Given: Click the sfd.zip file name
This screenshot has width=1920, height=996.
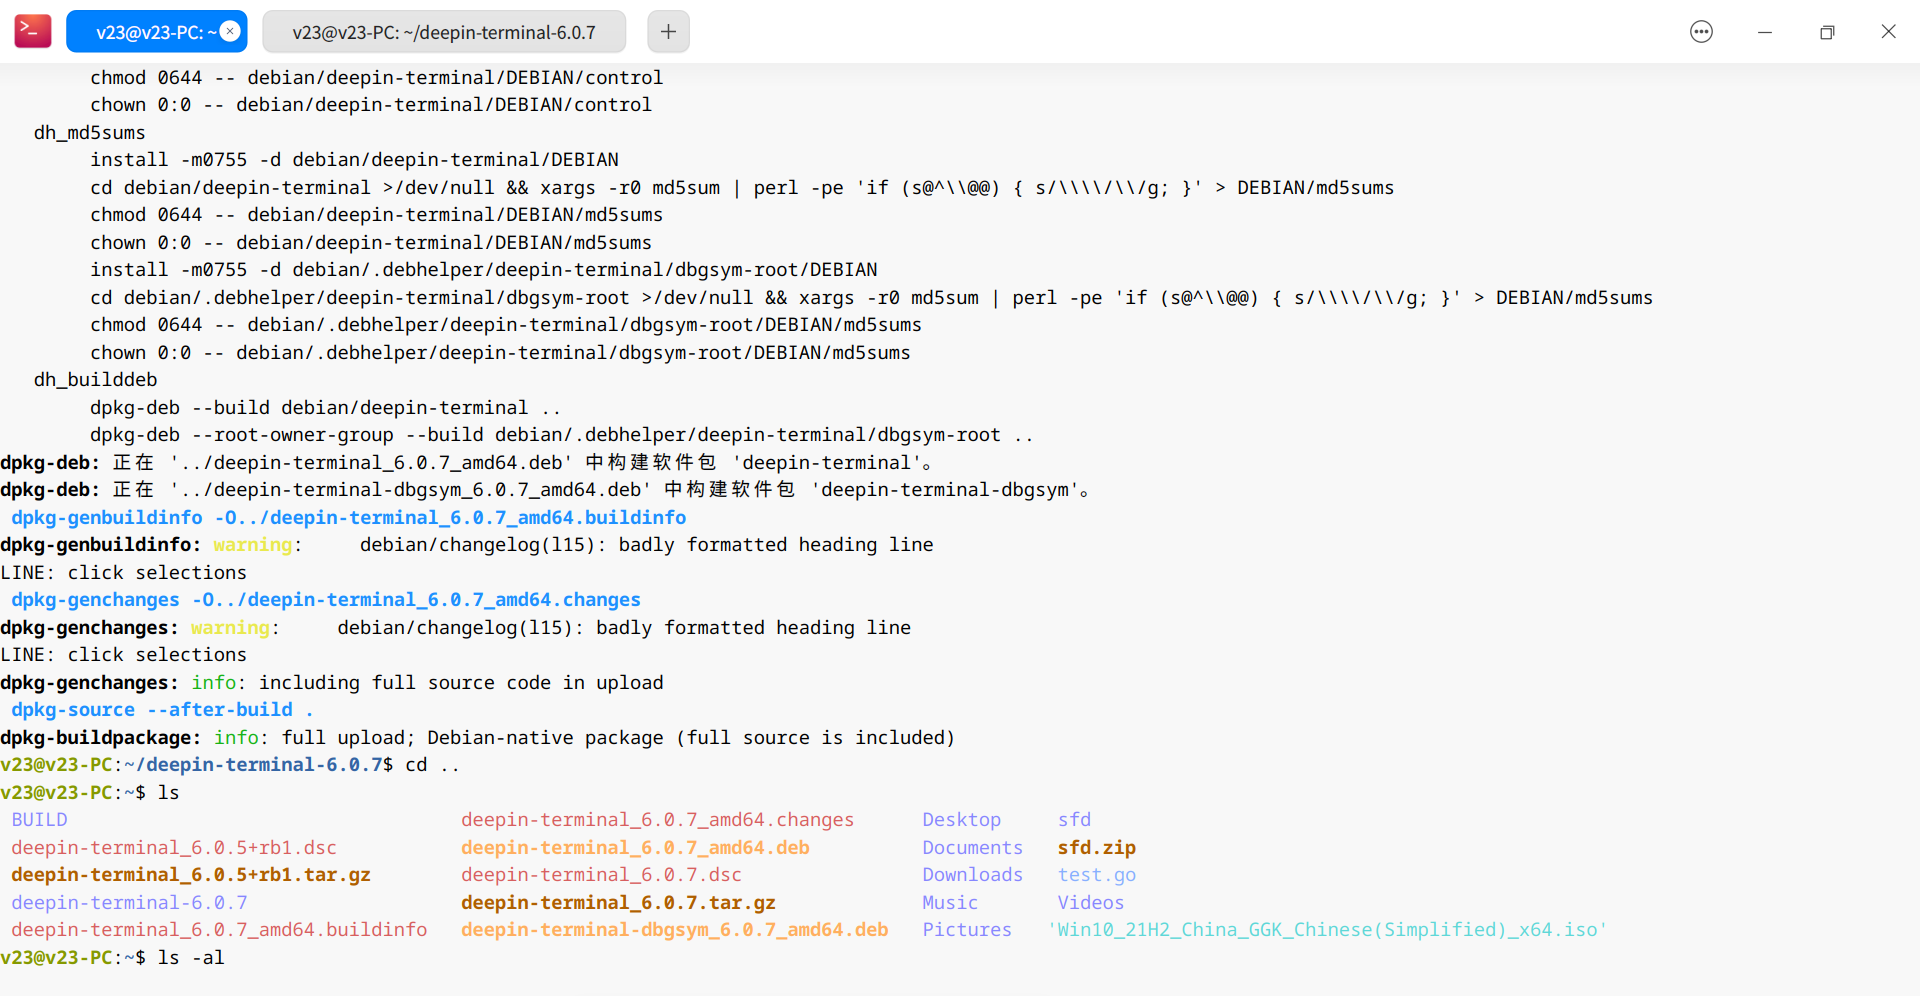Looking at the screenshot, I should pyautogui.click(x=1097, y=848).
